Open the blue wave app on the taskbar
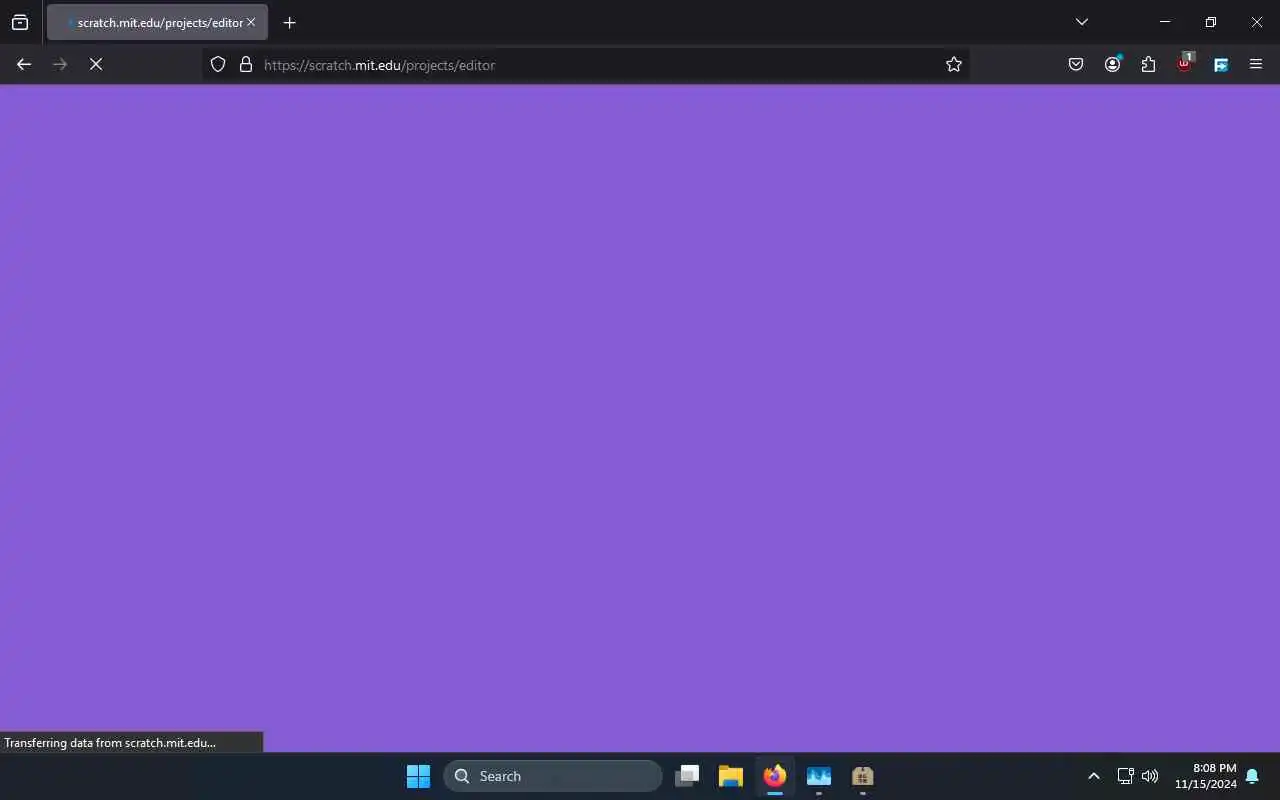 click(x=819, y=776)
